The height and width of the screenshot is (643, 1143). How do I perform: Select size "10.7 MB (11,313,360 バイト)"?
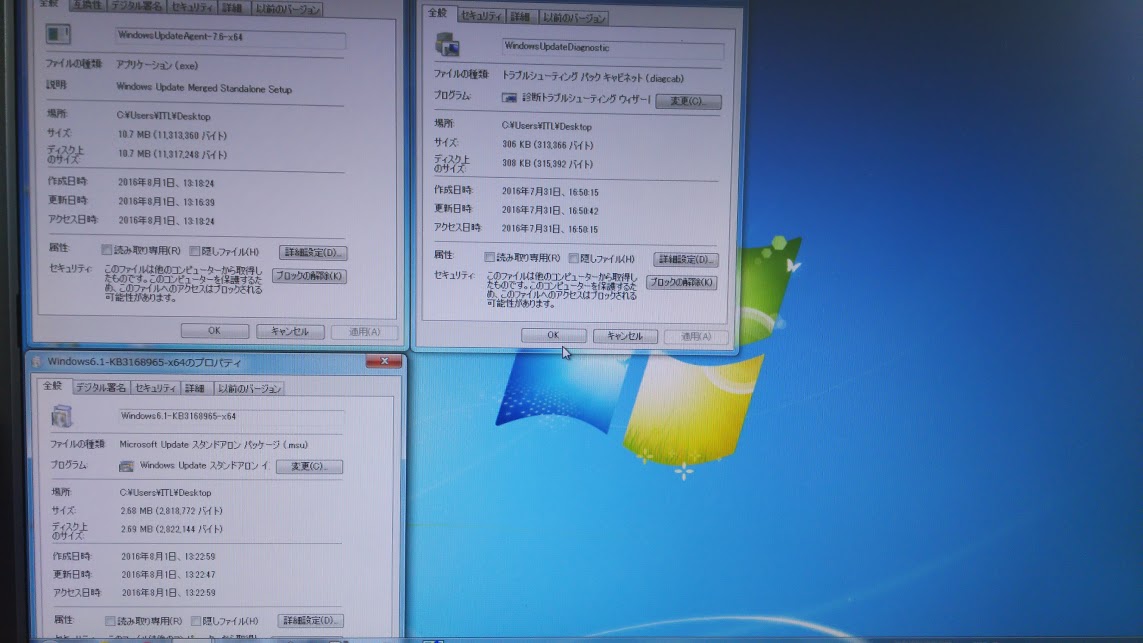(172, 135)
